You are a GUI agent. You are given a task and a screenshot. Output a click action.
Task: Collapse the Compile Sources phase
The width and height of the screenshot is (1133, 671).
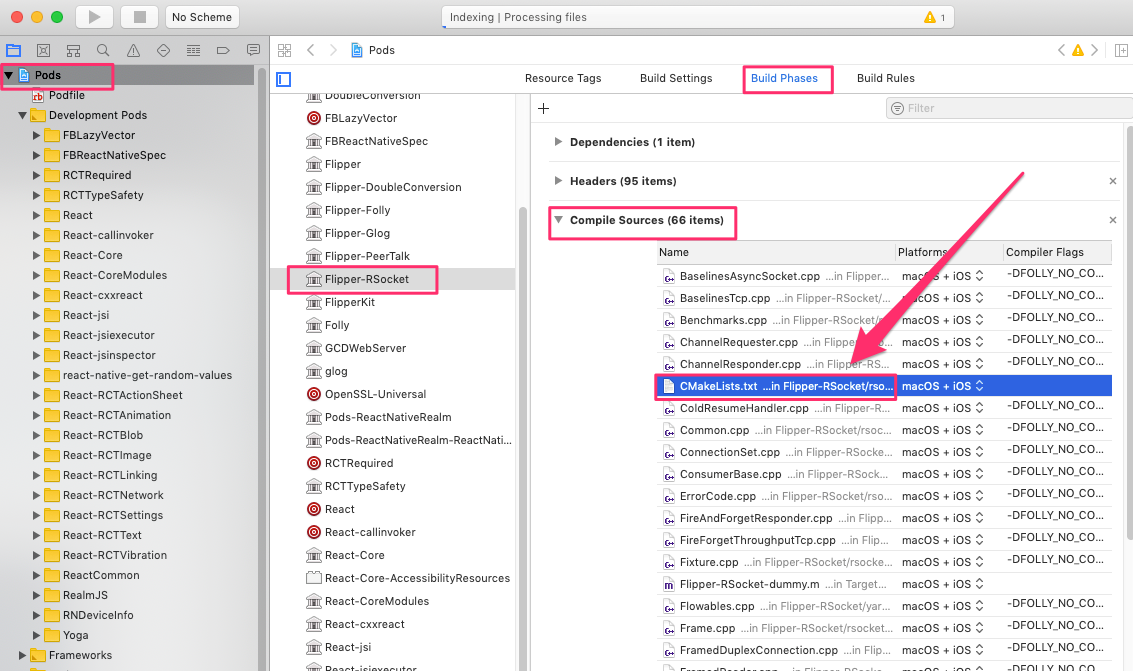558,220
